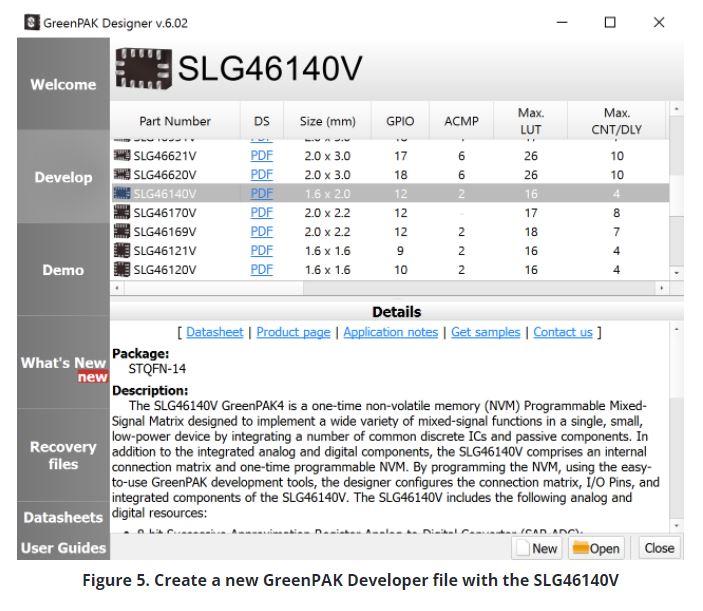Open PDF datasheet for SLG46621V

pos(261,156)
